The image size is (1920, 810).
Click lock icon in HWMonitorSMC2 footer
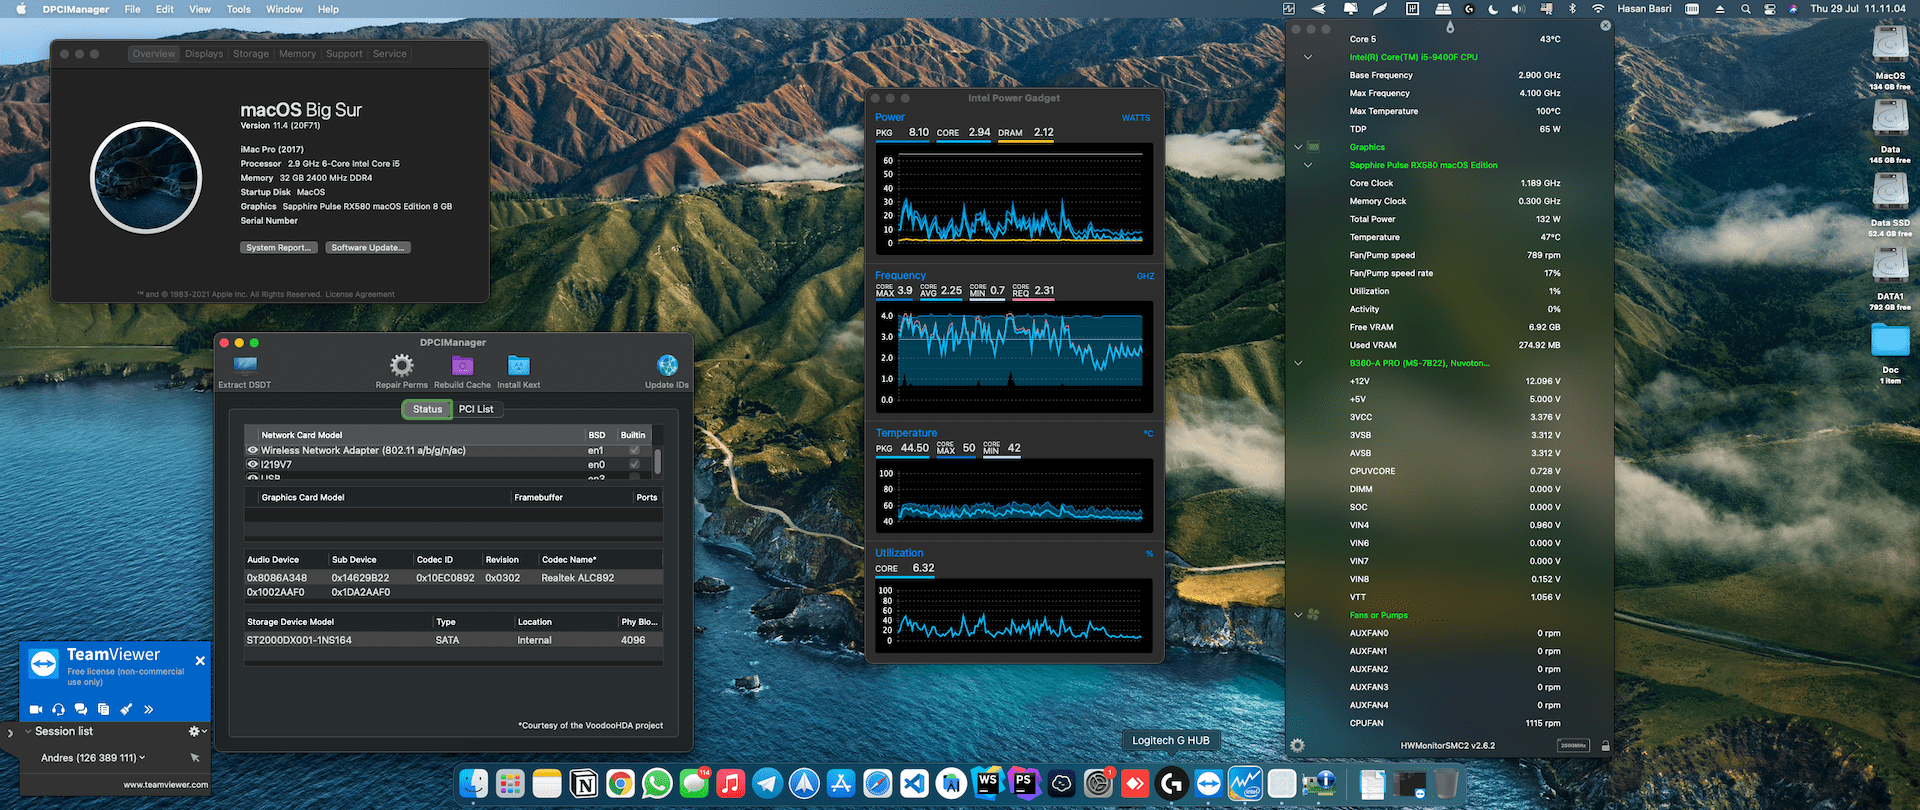[1605, 745]
